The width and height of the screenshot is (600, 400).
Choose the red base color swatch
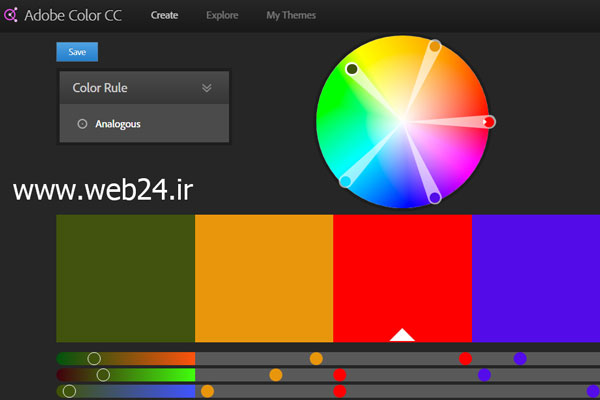pyautogui.click(x=403, y=278)
